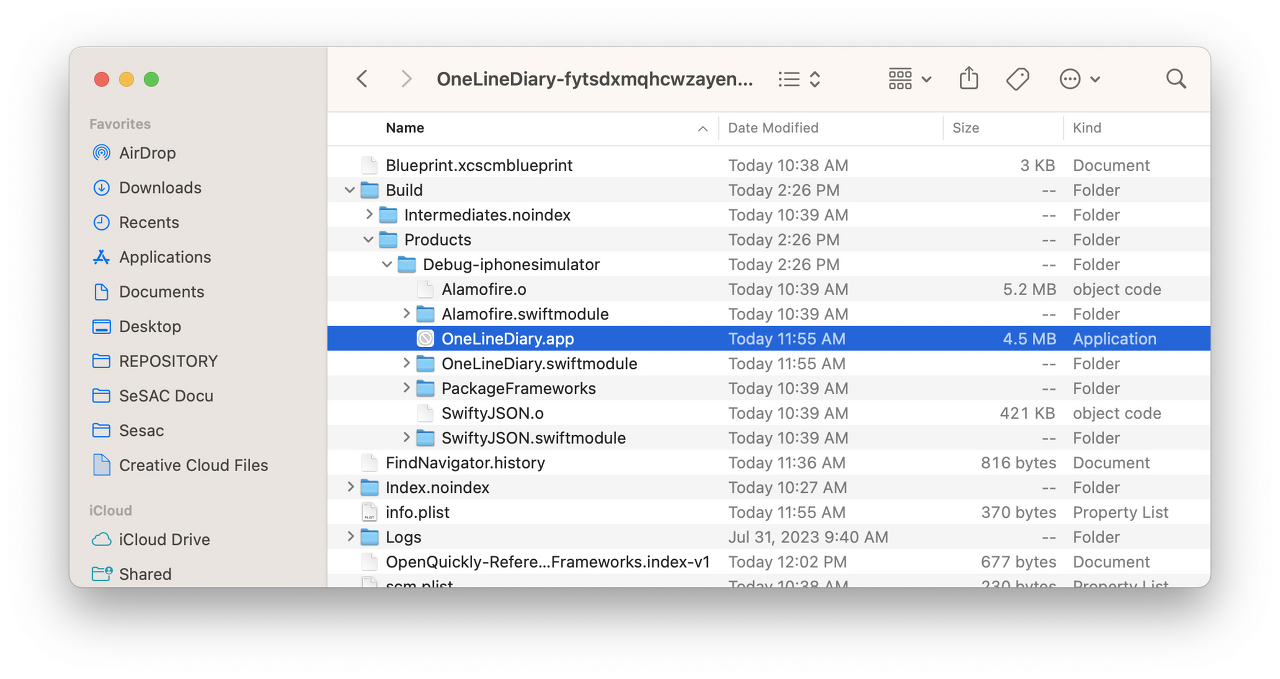Select the Debug-iphonesimulator folder icon
This screenshot has height=679, width=1280.
[x=407, y=265]
